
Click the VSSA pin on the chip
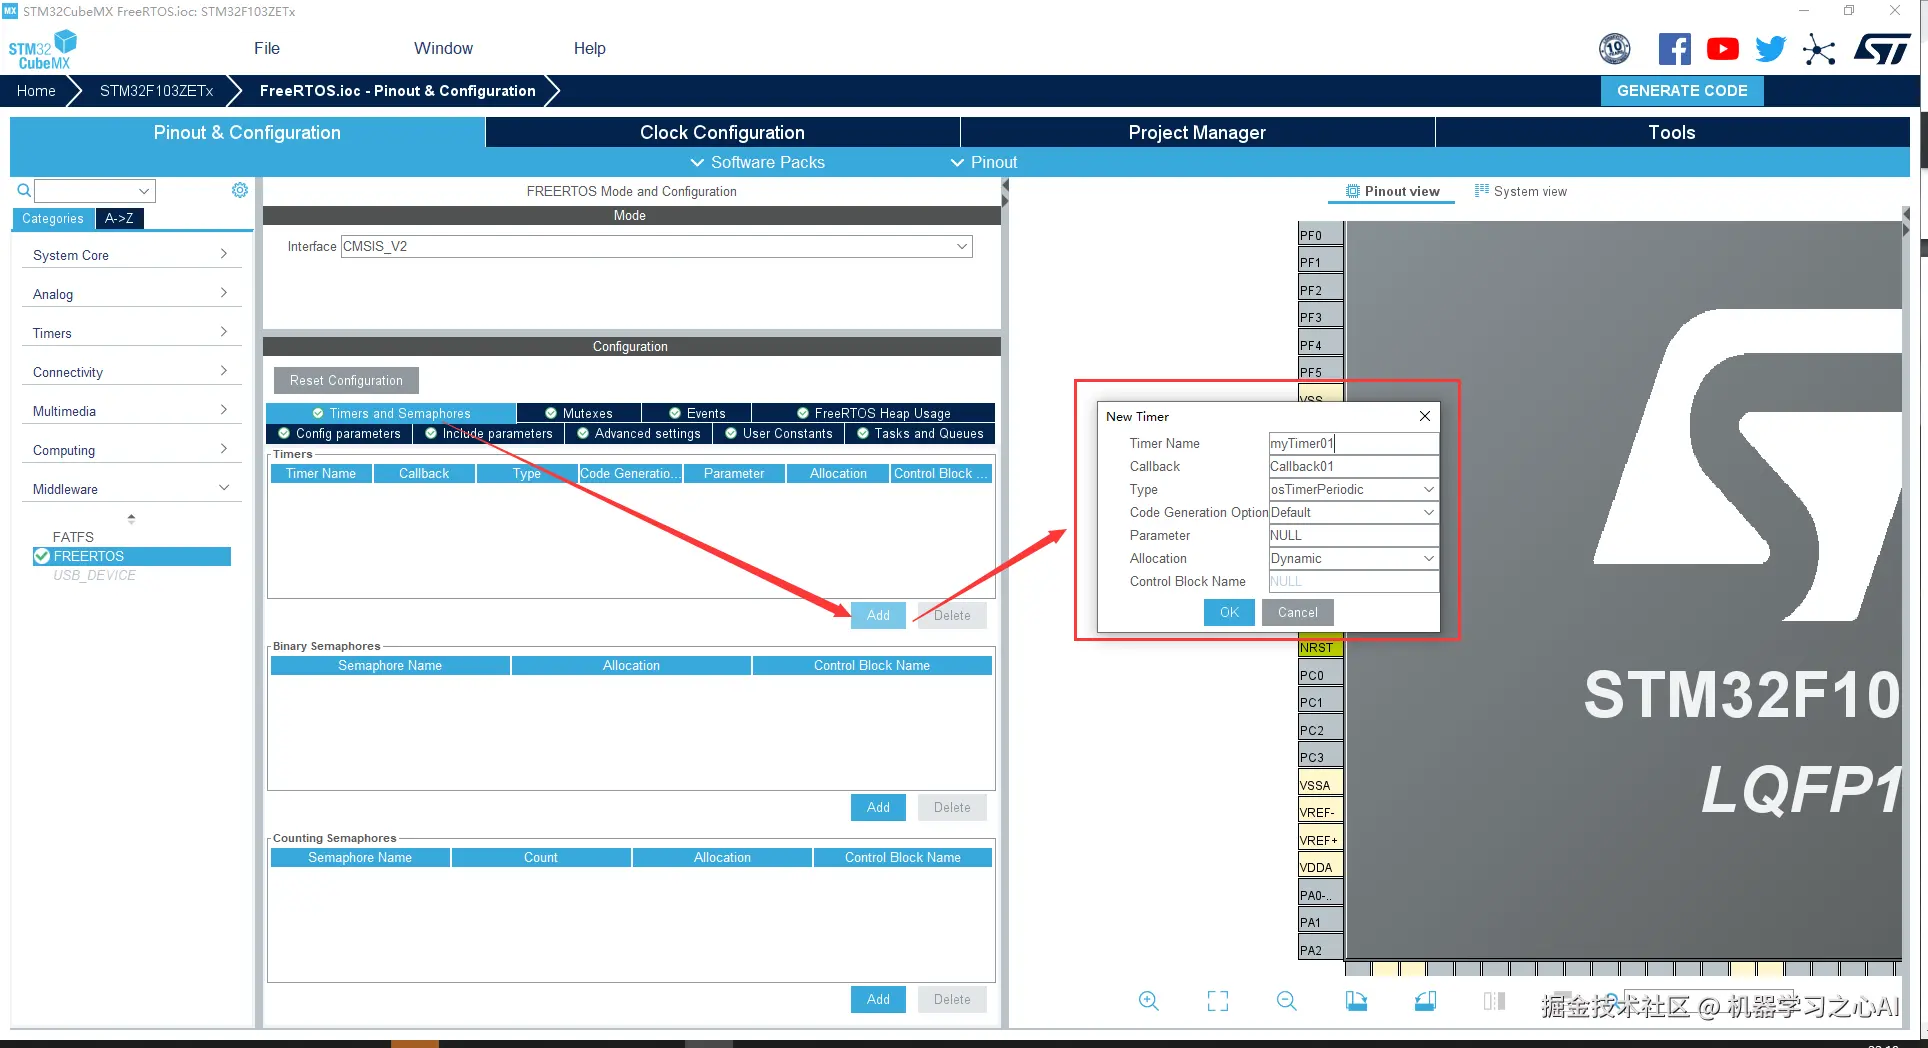[1320, 785]
